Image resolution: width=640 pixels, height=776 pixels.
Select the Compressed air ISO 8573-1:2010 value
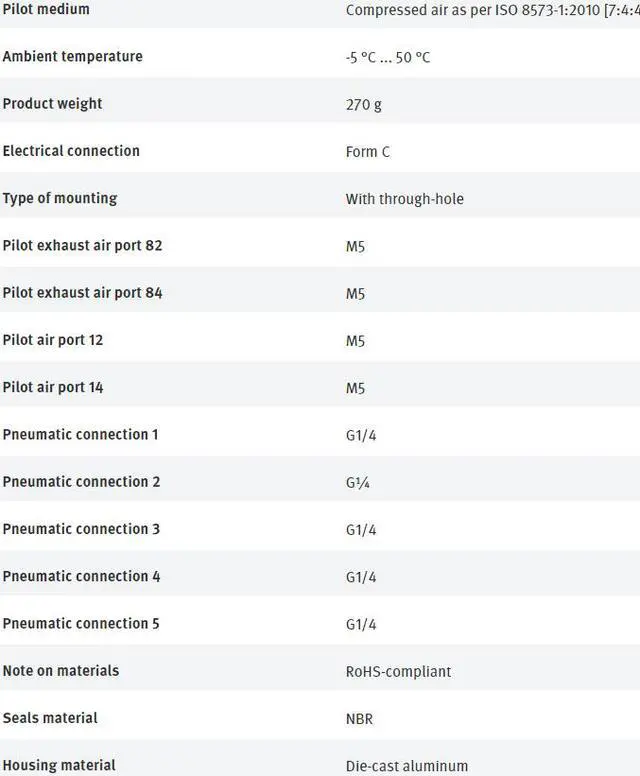click(x=492, y=10)
